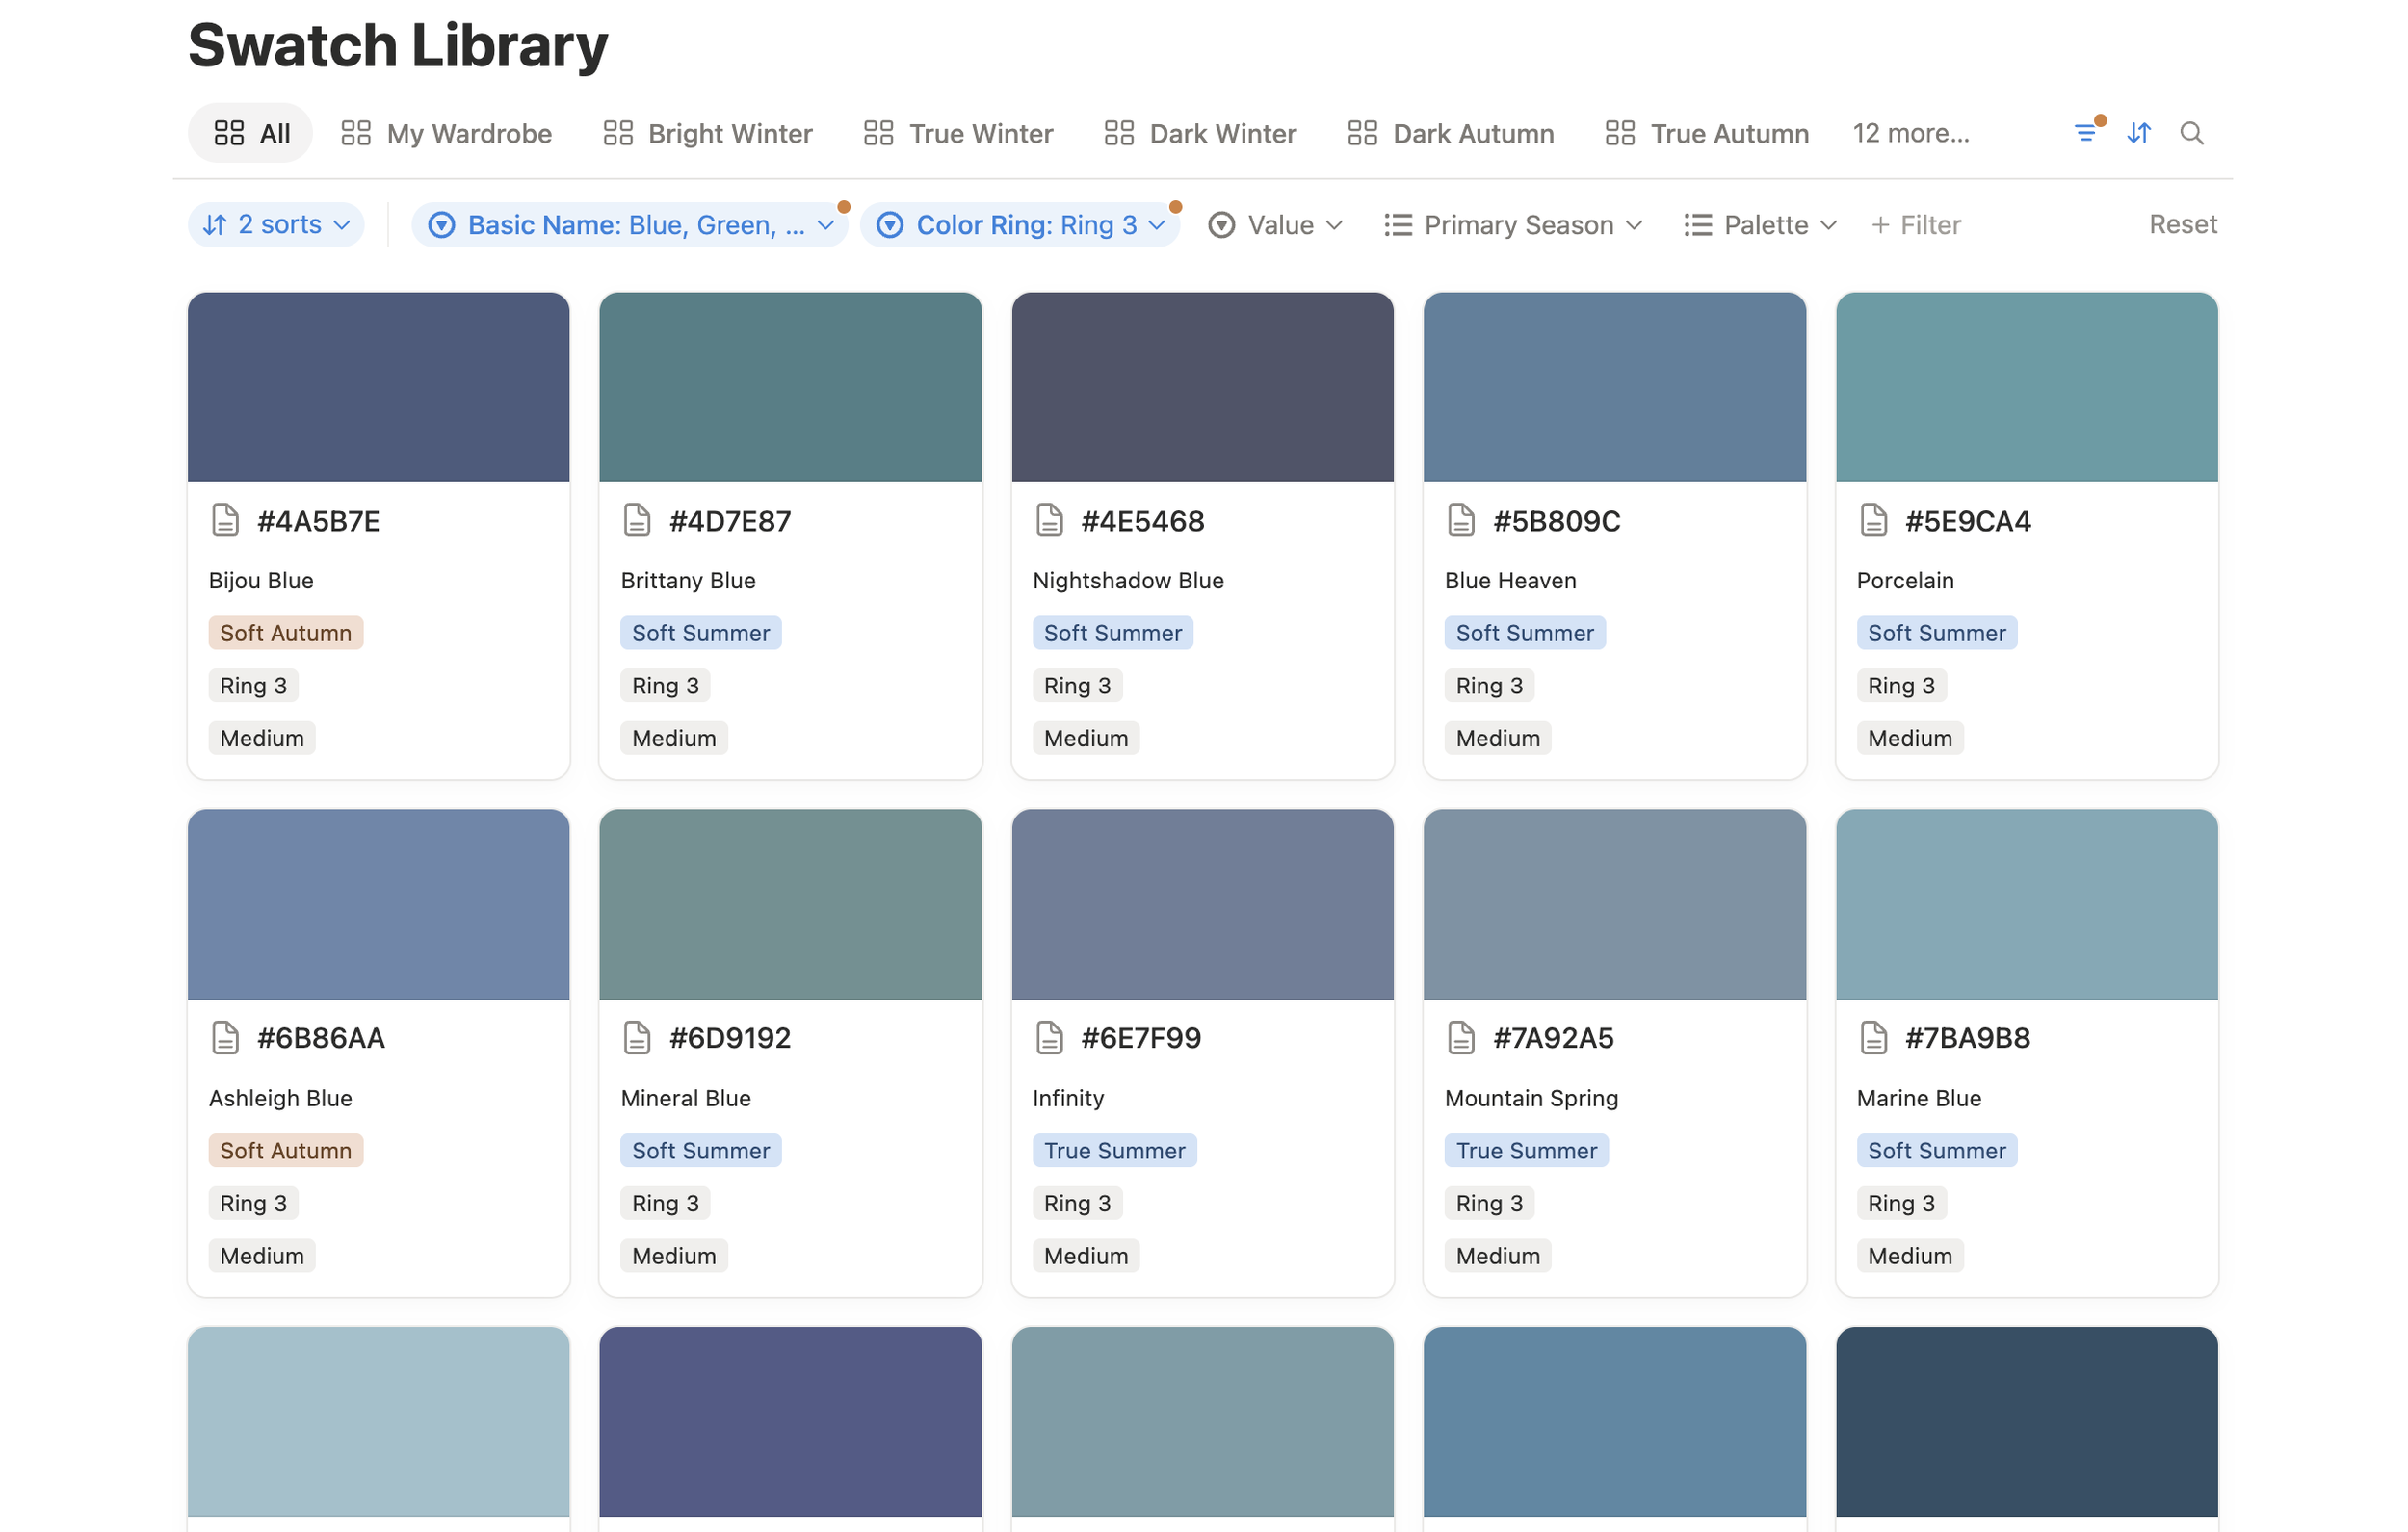Screen dimensions: 2408x1532
Task: Open the Palette filter dropdown
Action: pyautogui.click(x=1760, y=225)
